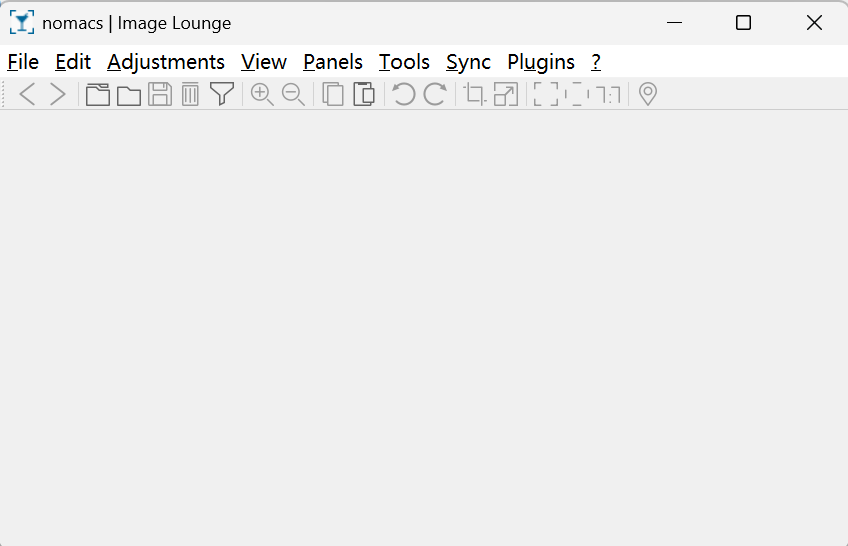Click the zoom out magnifier icon

293,94
